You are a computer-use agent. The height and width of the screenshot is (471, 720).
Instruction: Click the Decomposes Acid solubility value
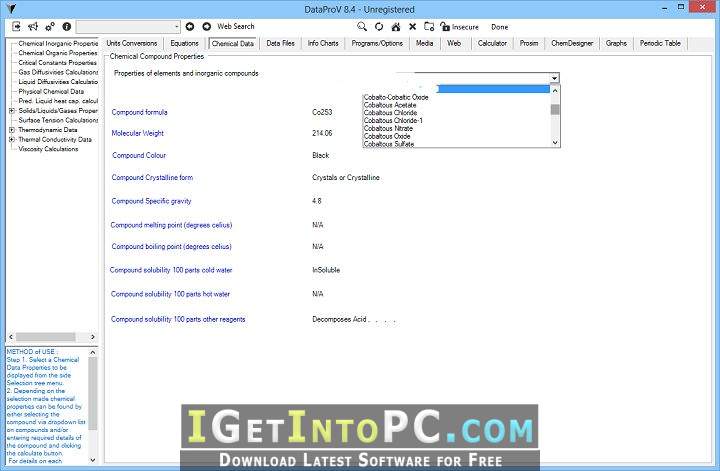click(x=341, y=319)
